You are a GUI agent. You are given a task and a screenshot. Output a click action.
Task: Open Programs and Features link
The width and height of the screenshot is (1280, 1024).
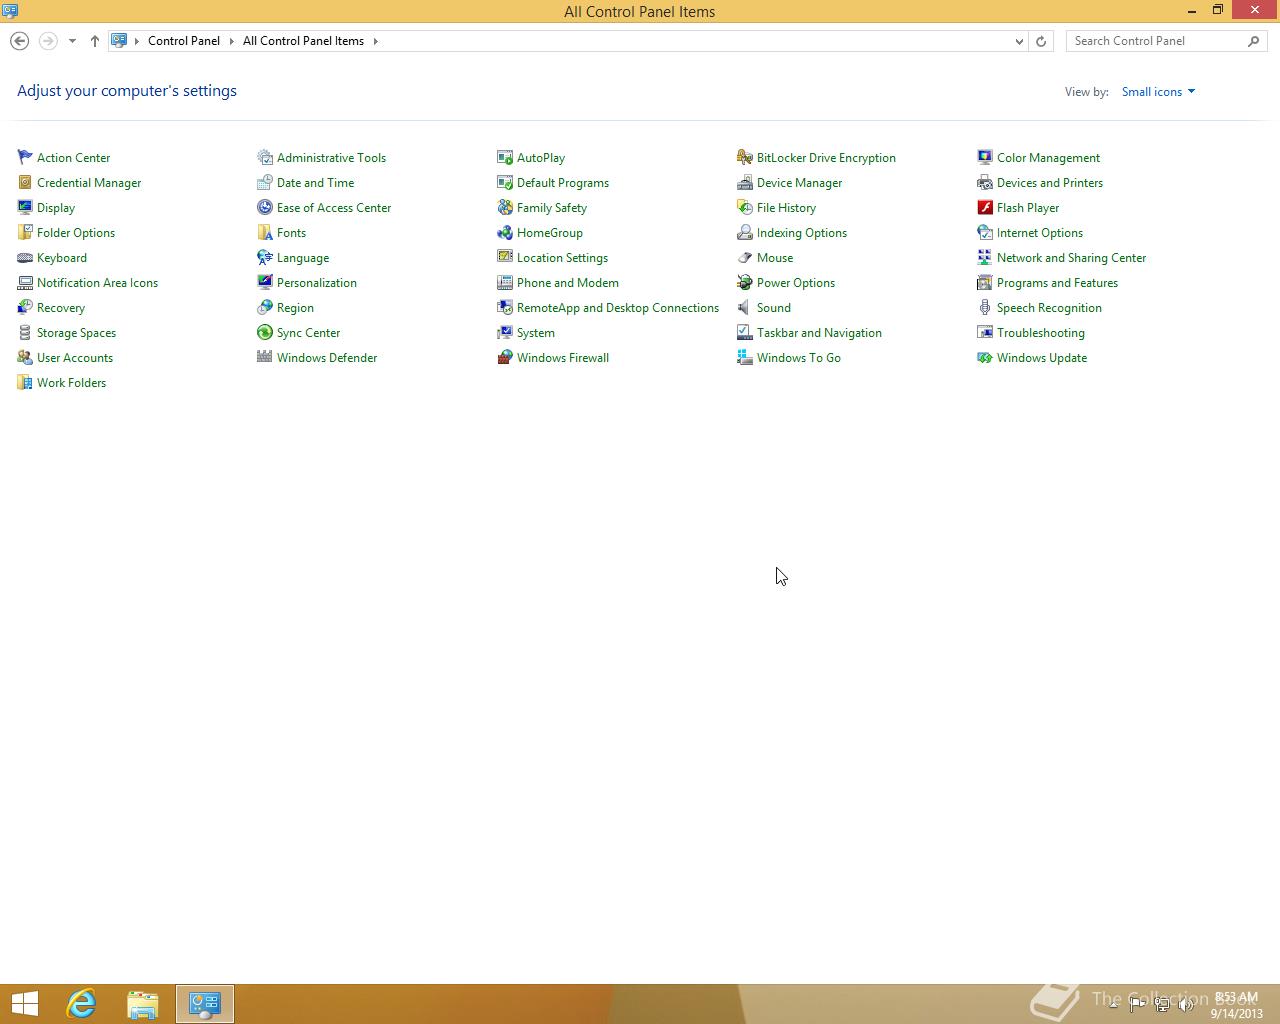click(1057, 283)
